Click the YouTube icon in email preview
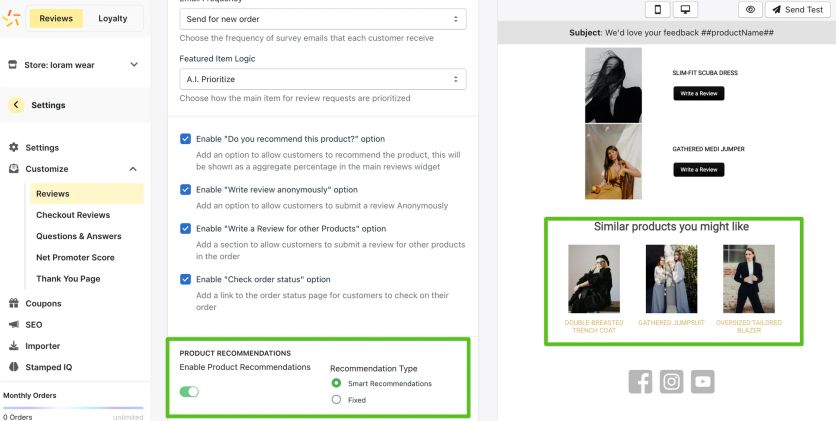836x421 pixels. coord(703,382)
